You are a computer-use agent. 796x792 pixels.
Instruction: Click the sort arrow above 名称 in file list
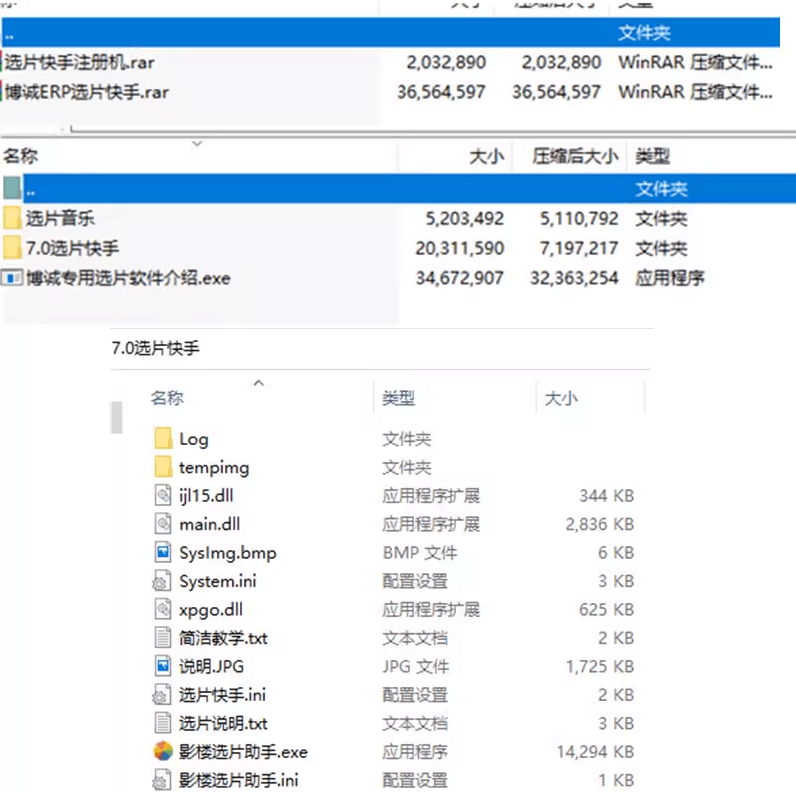click(259, 383)
